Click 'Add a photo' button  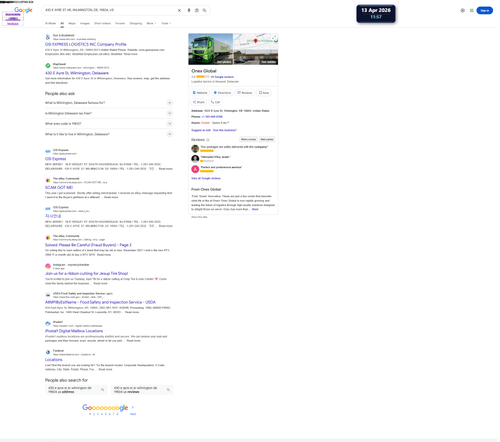pos(267,139)
